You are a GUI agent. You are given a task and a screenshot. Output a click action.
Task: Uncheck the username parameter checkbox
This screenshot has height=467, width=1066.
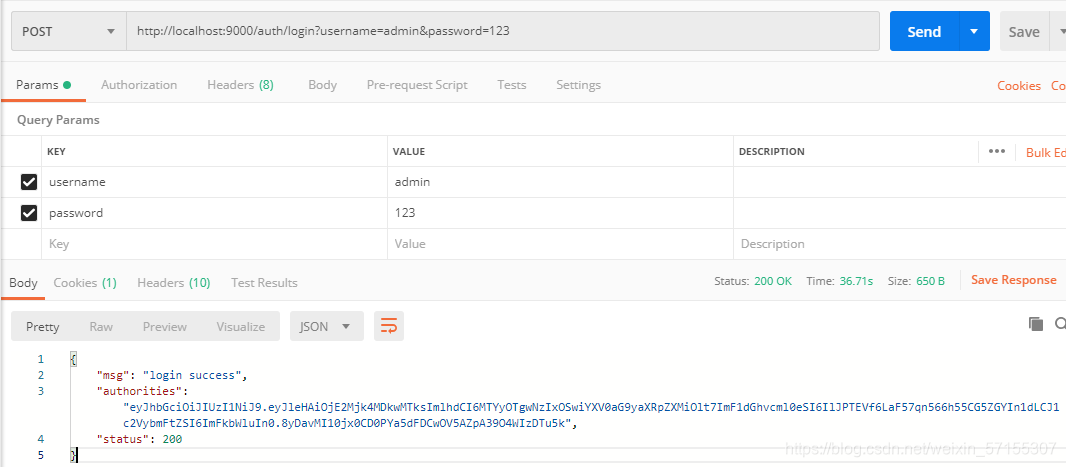click(29, 182)
